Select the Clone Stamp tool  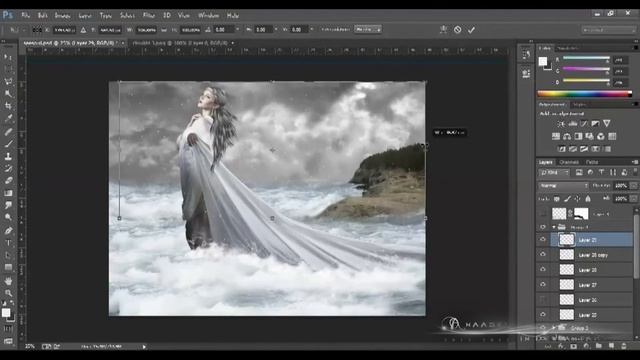[x=8, y=156]
